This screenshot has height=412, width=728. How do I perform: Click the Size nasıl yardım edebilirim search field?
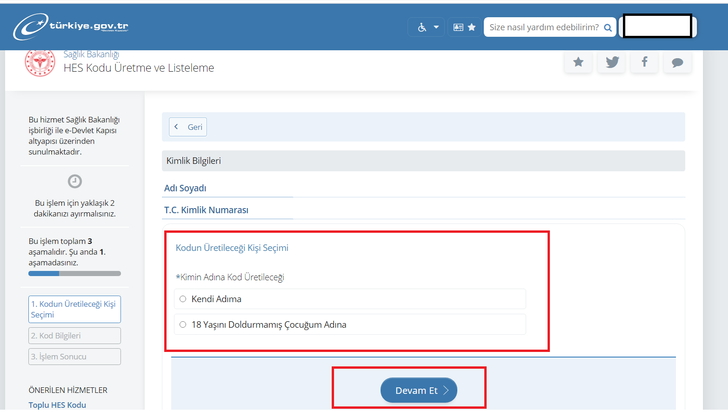click(543, 27)
